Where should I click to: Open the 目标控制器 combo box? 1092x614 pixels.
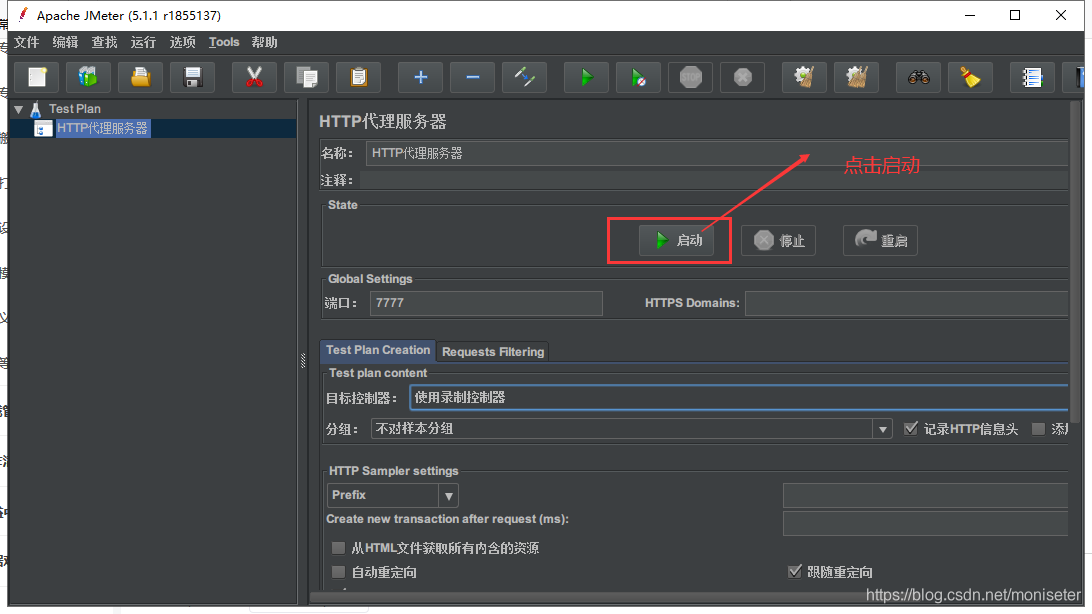click(739, 397)
